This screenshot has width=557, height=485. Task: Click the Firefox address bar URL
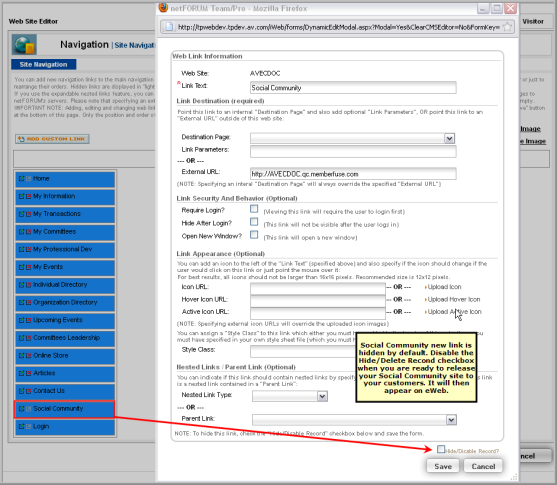[339, 27]
